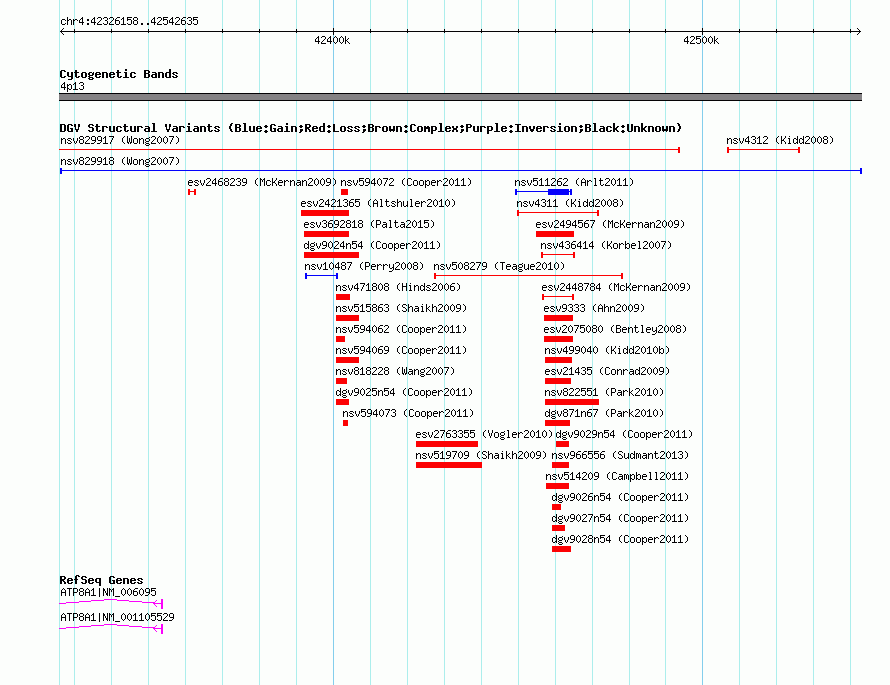890x685 pixels.
Task: Open nsv515863 (Shaikh2009) variant
Action: pyautogui.click(x=401, y=308)
